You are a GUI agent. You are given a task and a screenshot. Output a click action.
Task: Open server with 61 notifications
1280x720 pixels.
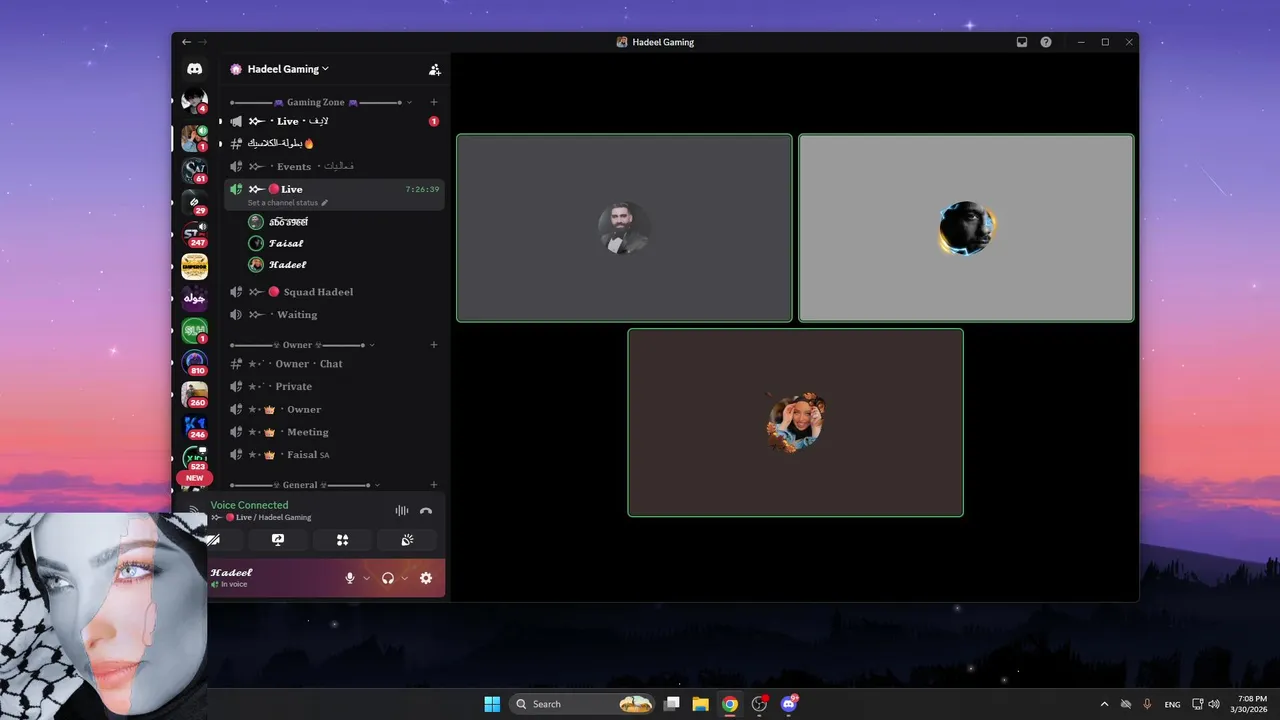(x=194, y=169)
